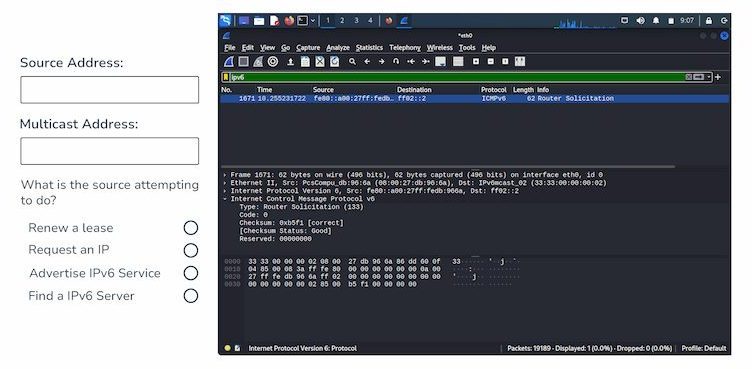Open the Statistics menu
Screen dimensions: 752x369
pos(369,48)
